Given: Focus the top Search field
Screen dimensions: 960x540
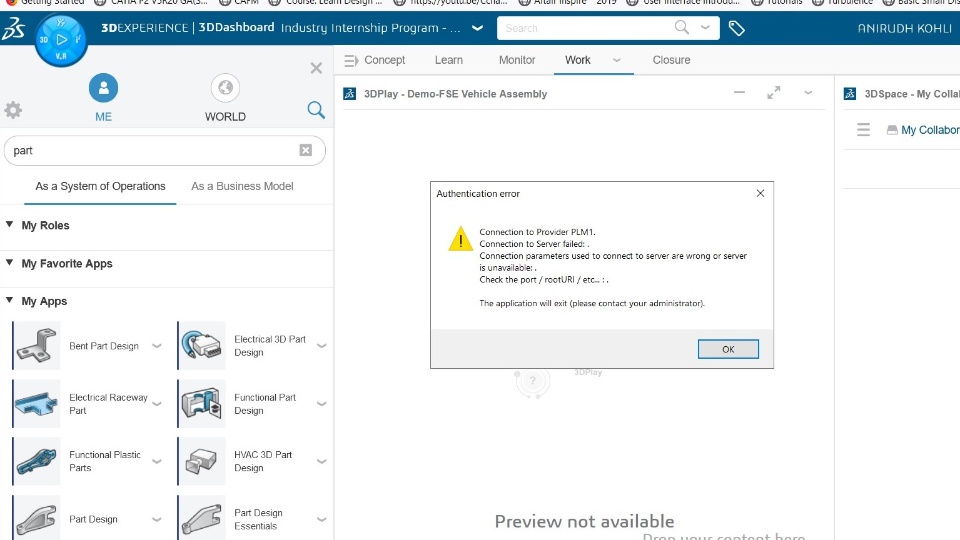Looking at the screenshot, I should (x=587, y=28).
